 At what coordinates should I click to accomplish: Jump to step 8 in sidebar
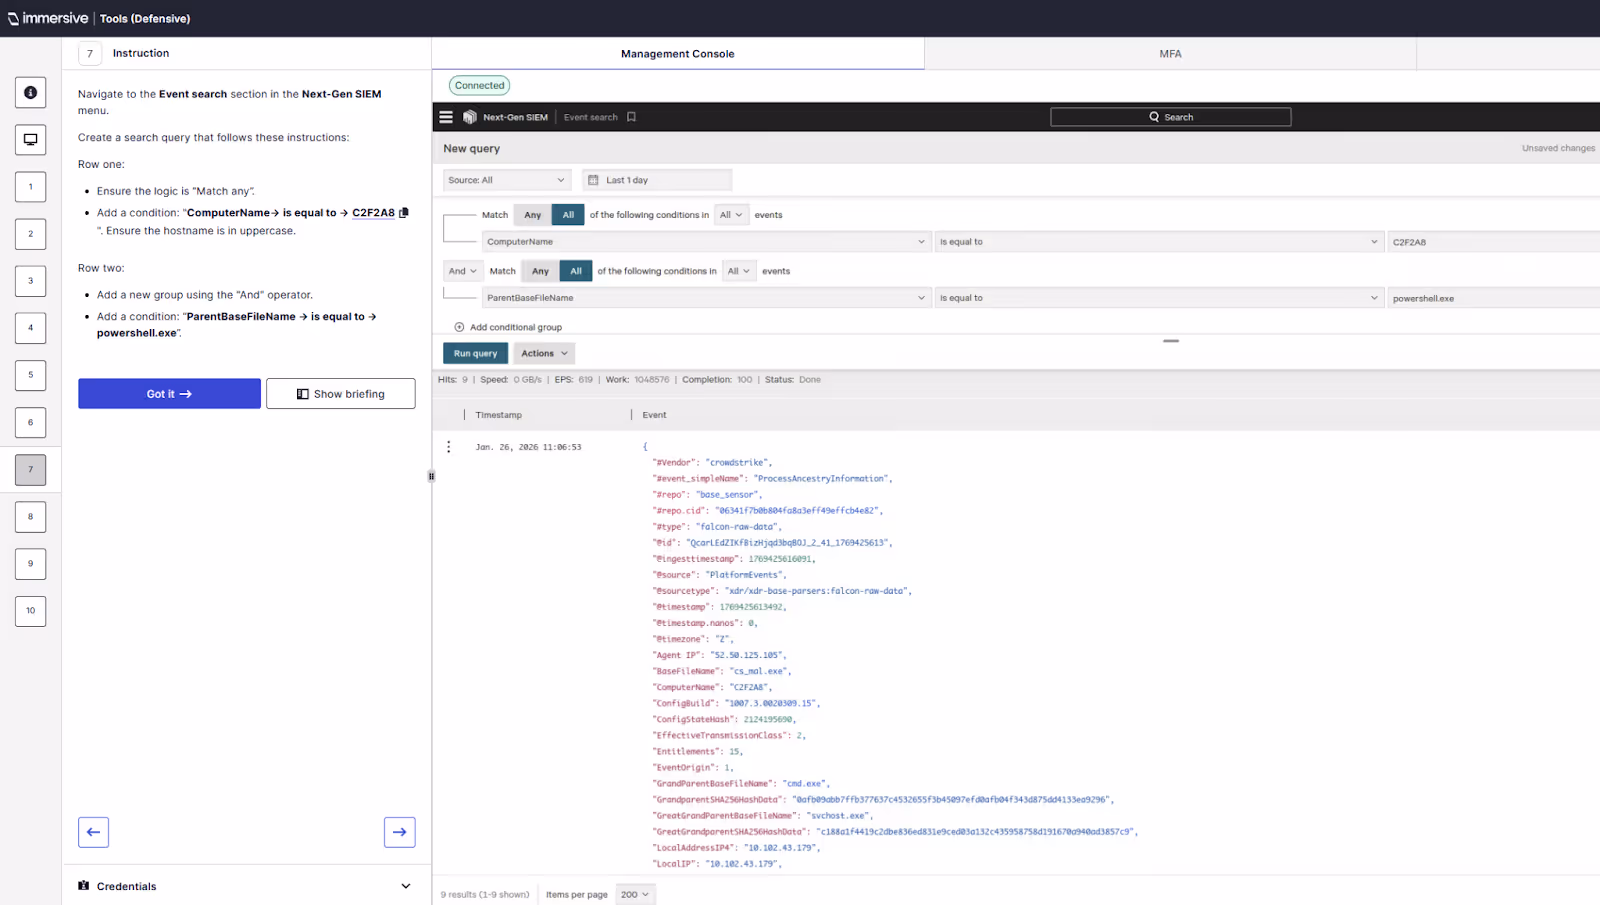pos(30,517)
